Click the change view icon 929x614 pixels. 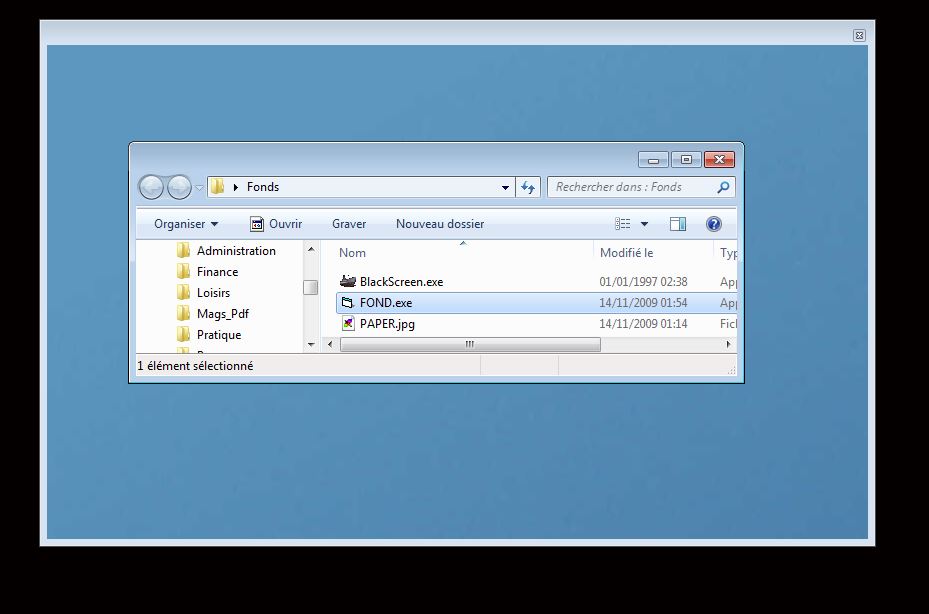coord(623,224)
